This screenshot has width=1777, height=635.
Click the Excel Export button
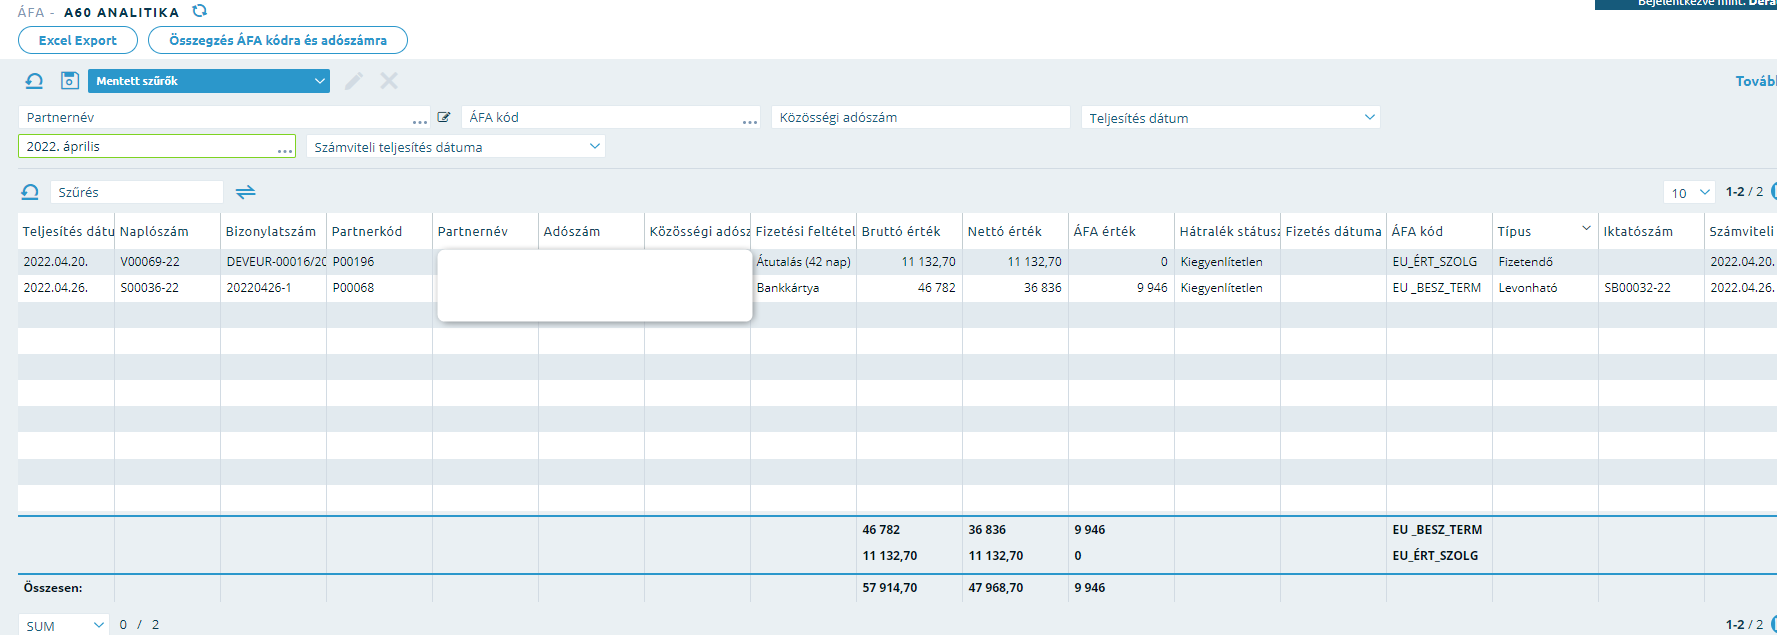coord(78,40)
